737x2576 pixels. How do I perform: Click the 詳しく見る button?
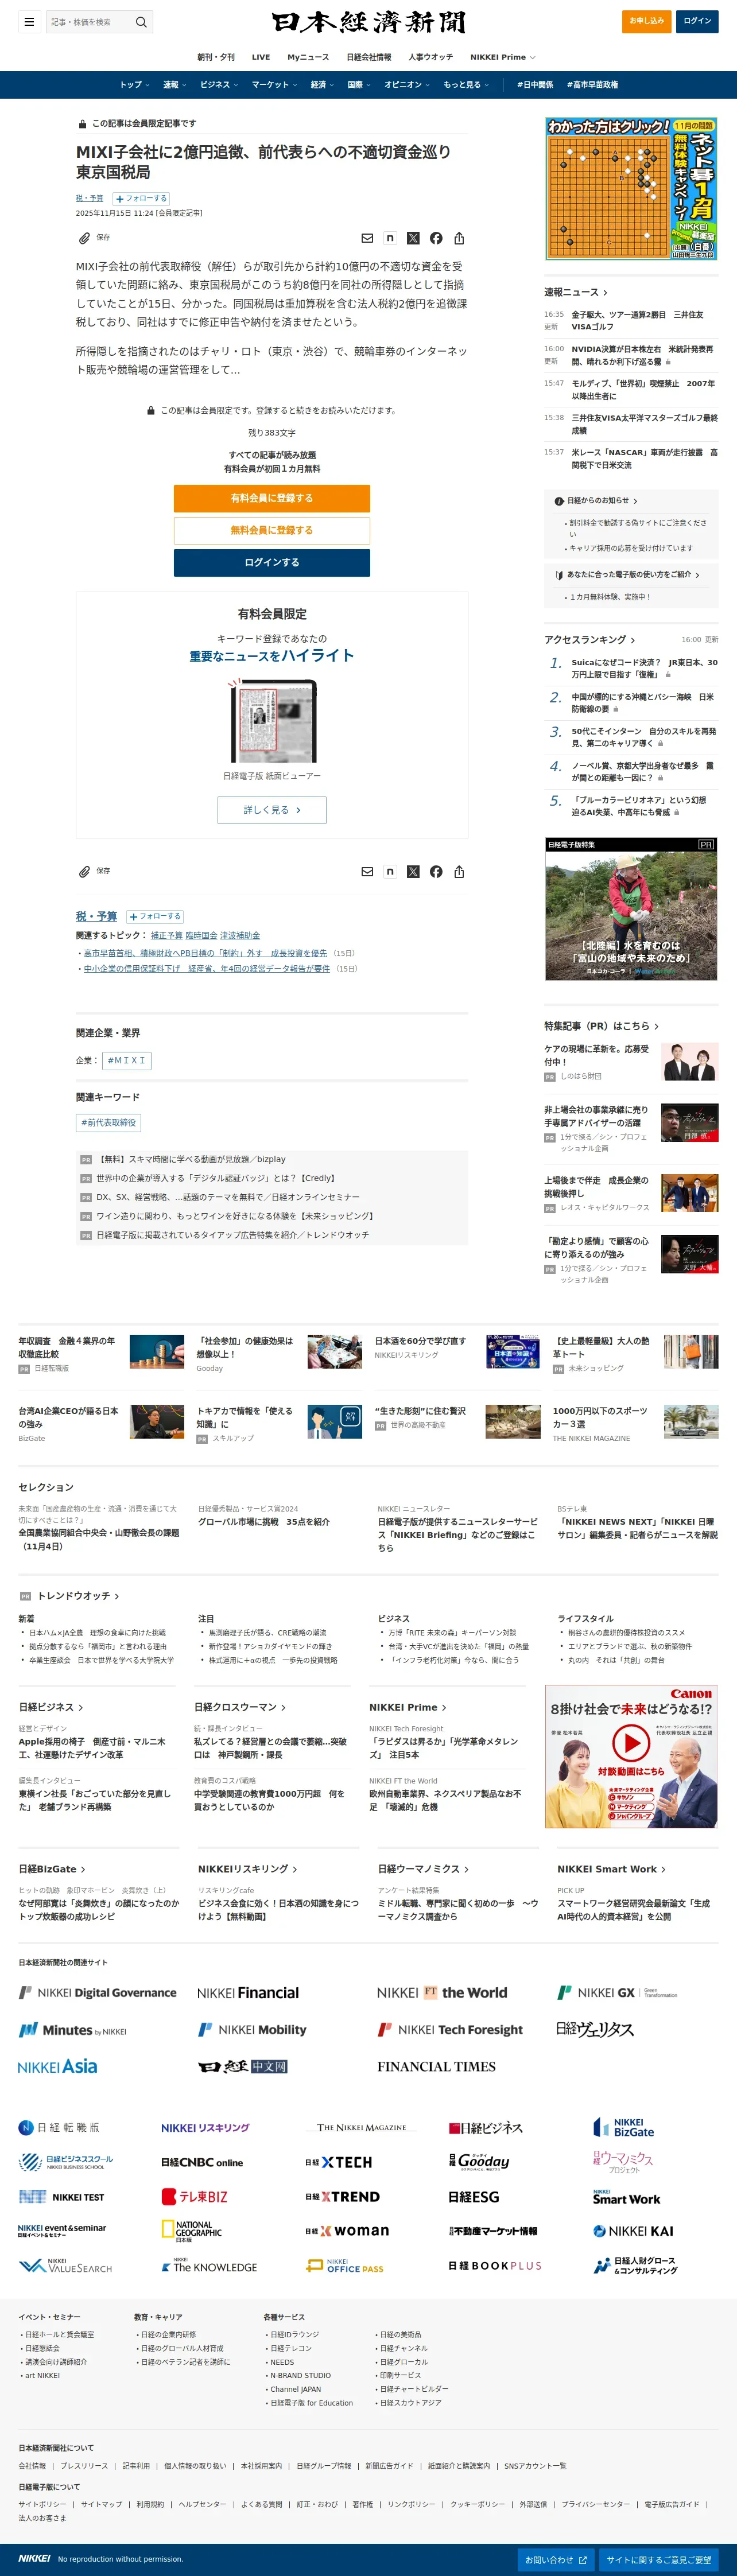click(x=272, y=810)
